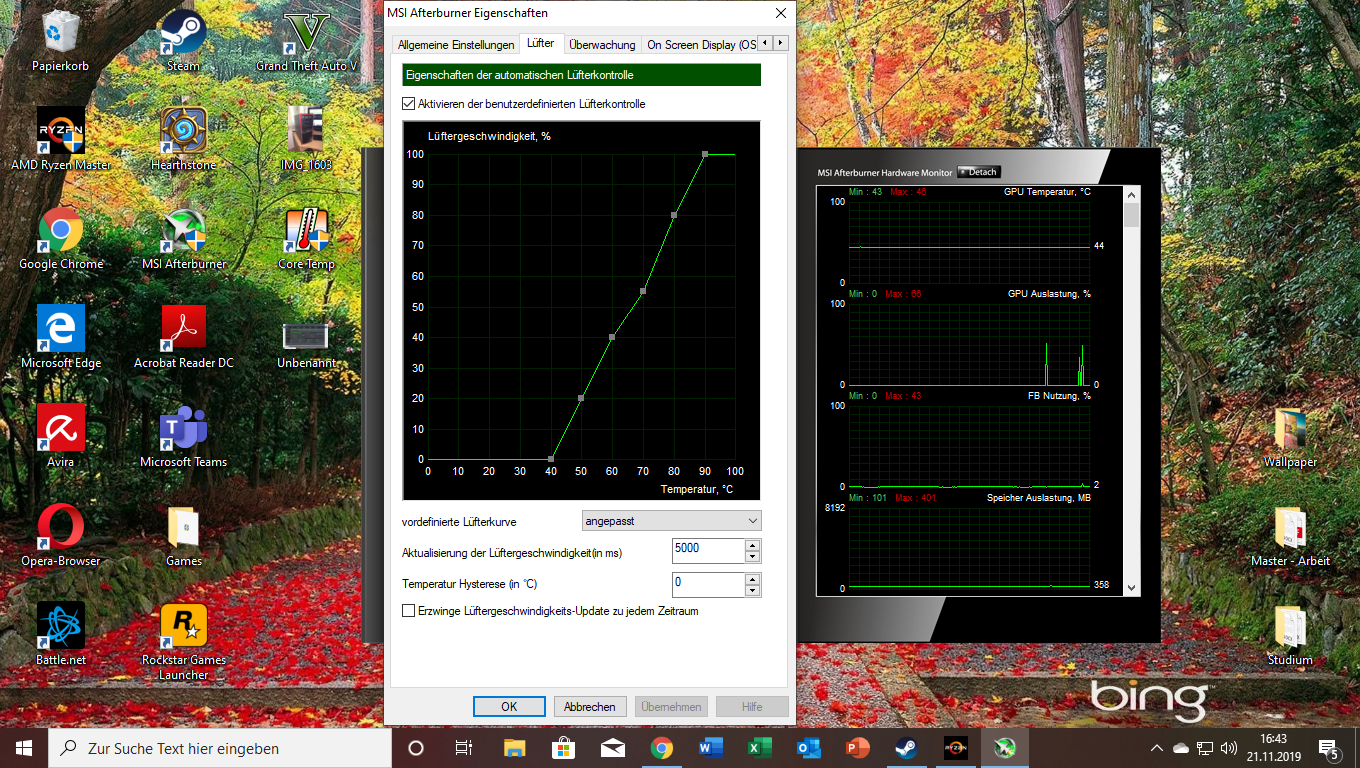Open Word from the taskbar
Image resolution: width=1360 pixels, height=768 pixels.
[x=711, y=747]
